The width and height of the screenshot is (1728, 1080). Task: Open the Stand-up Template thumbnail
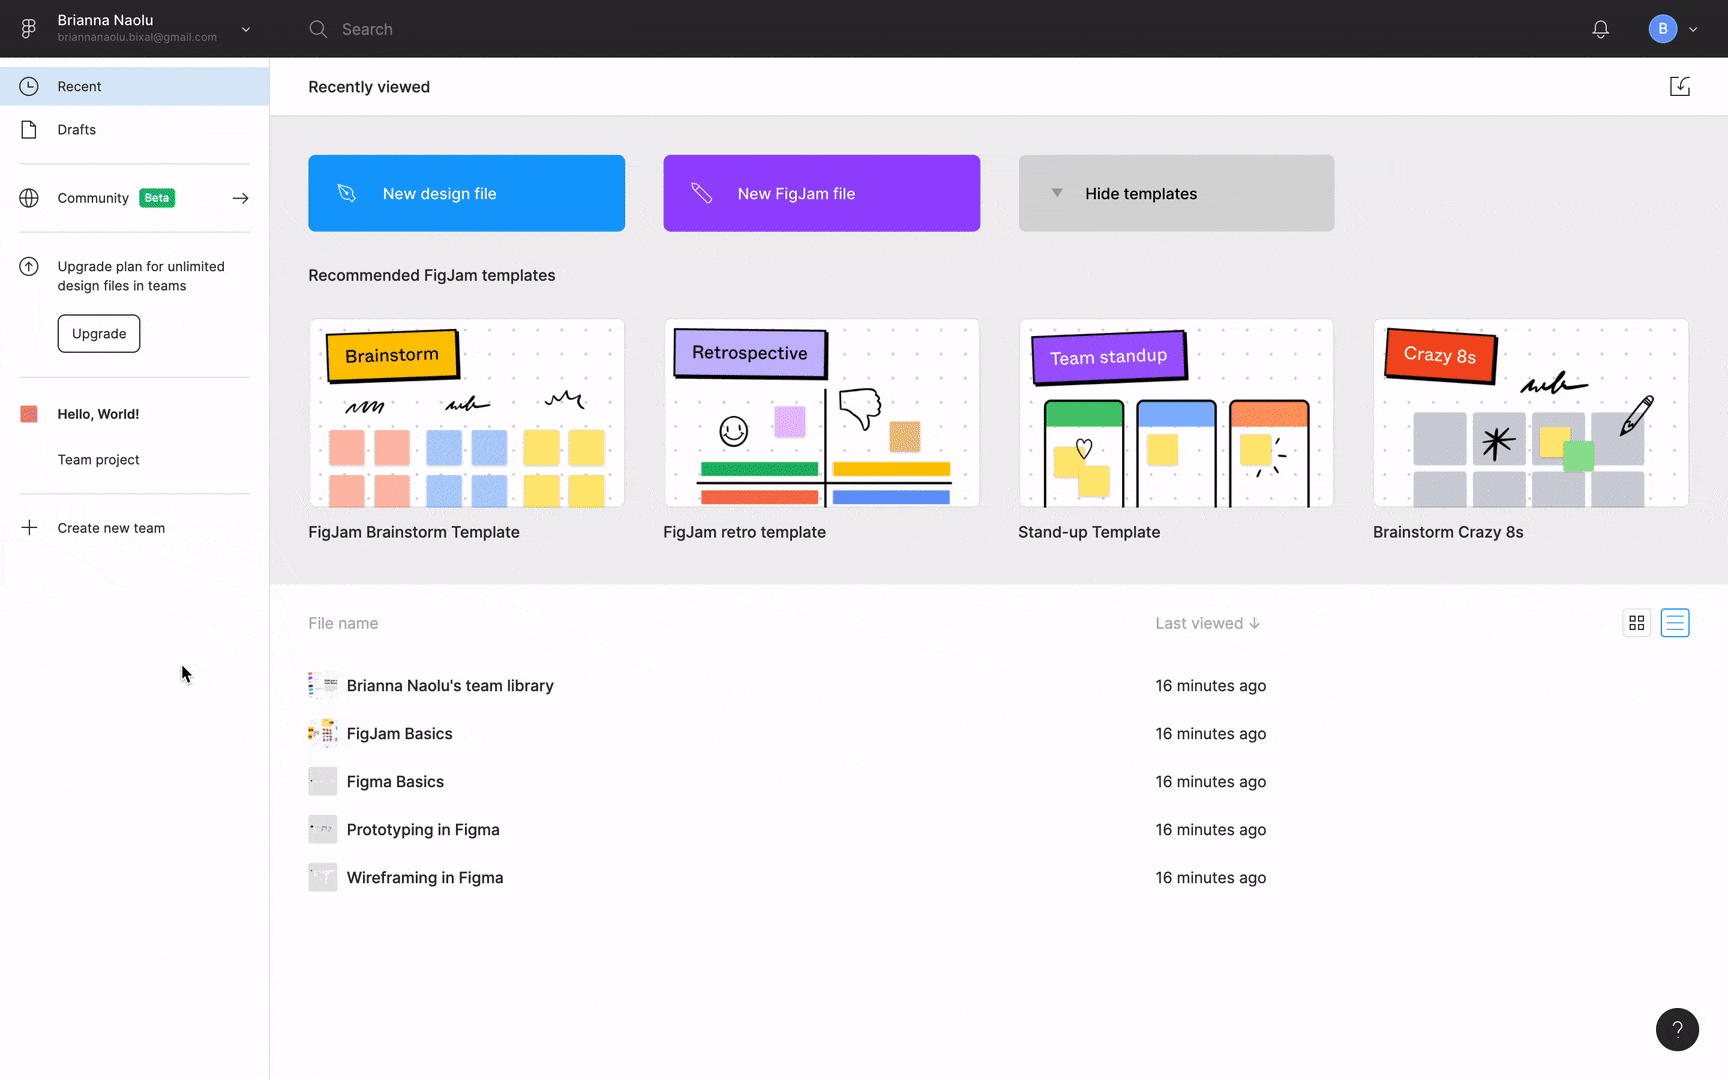tap(1176, 413)
